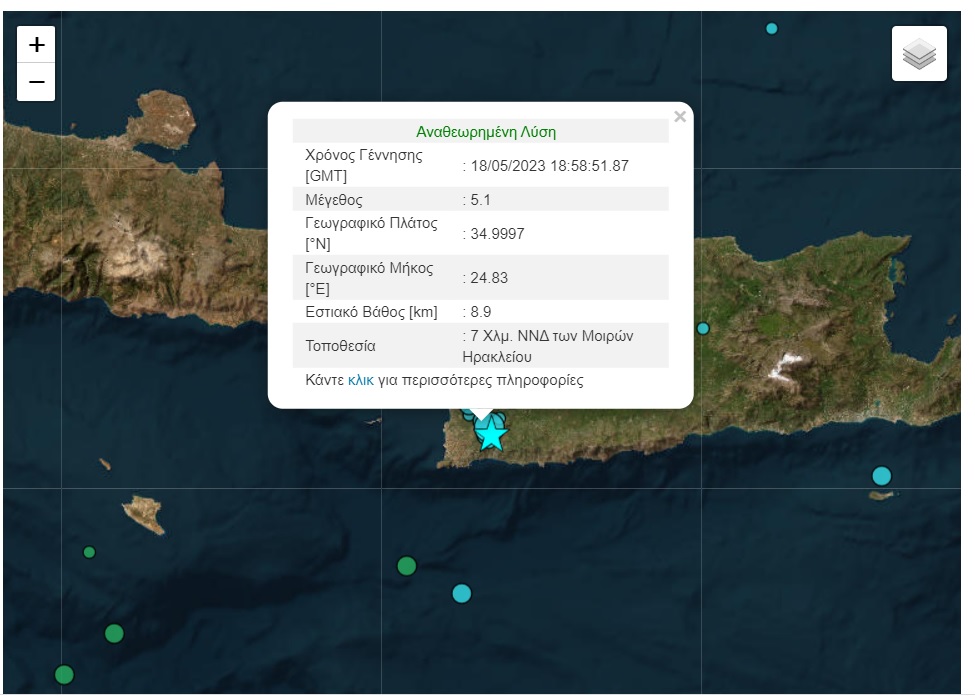Close the earthquake info popup
Image resolution: width=975 pixels, height=696 pixels.
point(680,117)
